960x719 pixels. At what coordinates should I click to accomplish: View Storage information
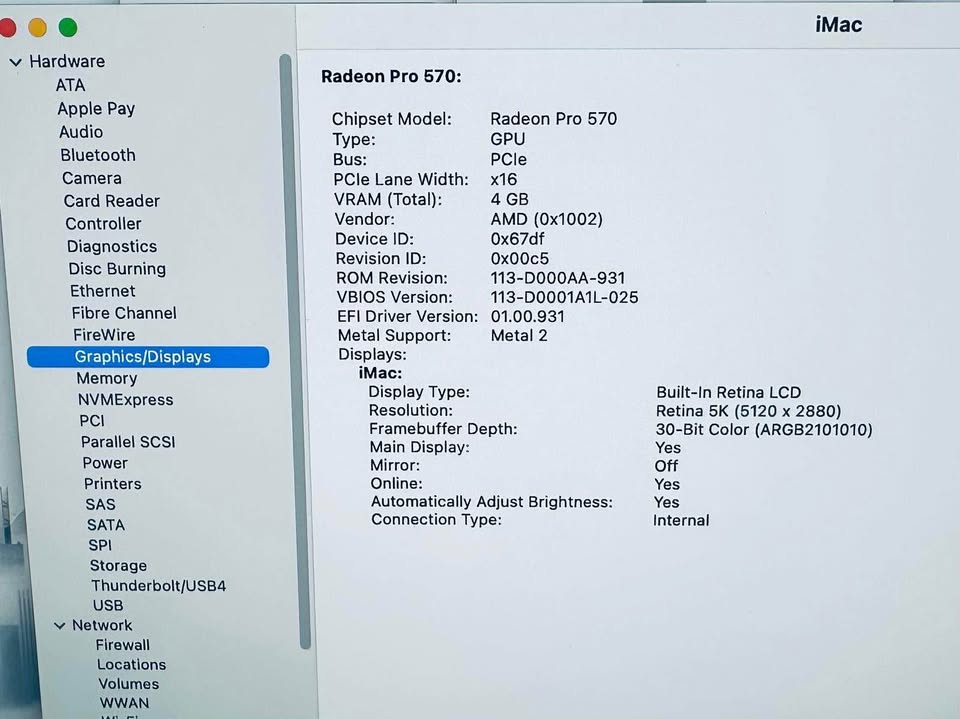point(118,565)
